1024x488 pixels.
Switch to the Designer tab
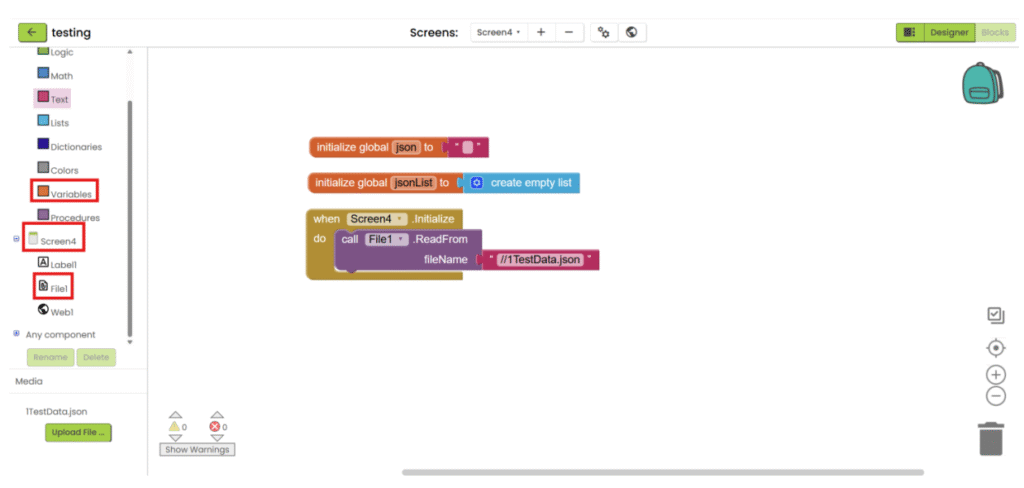point(948,32)
